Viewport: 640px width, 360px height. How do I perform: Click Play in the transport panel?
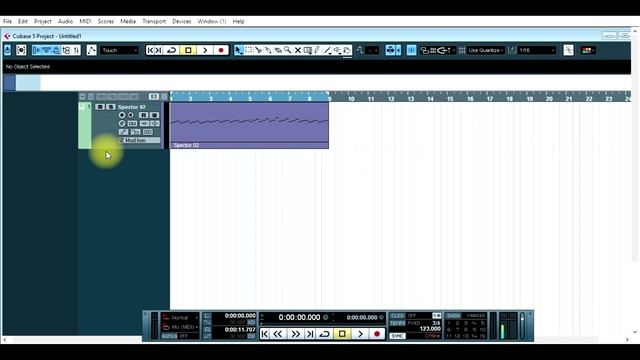pos(360,334)
